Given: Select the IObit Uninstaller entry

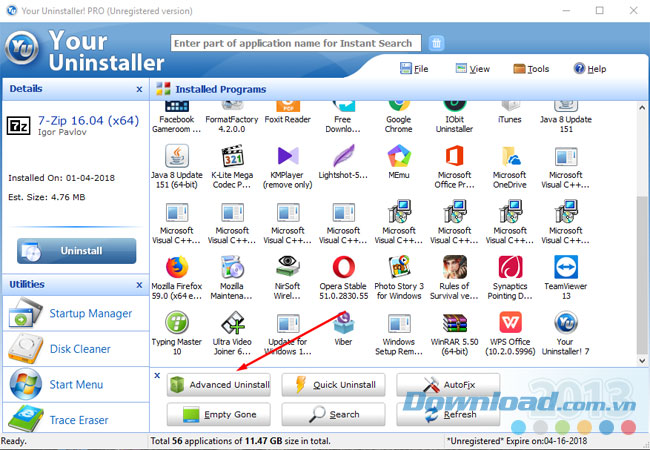Looking at the screenshot, I should click(x=454, y=118).
